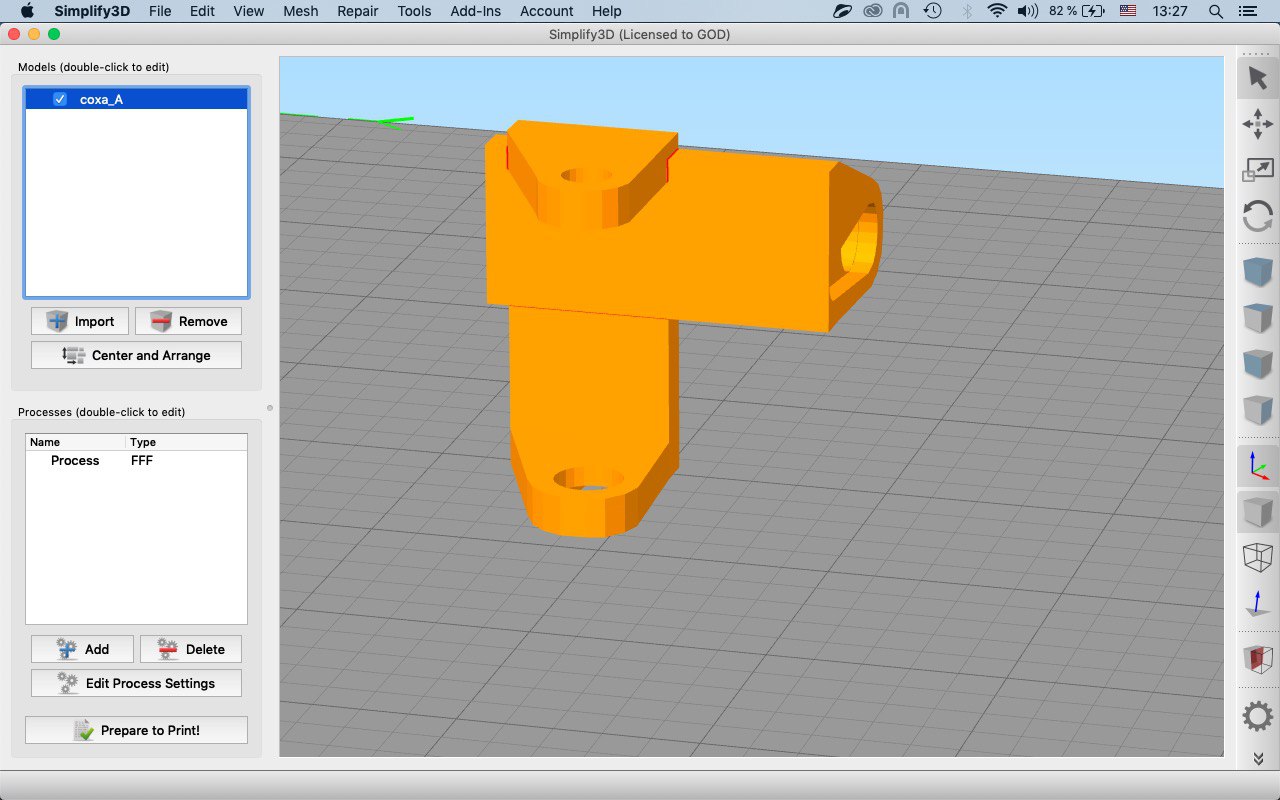Toggle wireframe cube rendering icon
This screenshot has width=1280, height=800.
[1257, 557]
